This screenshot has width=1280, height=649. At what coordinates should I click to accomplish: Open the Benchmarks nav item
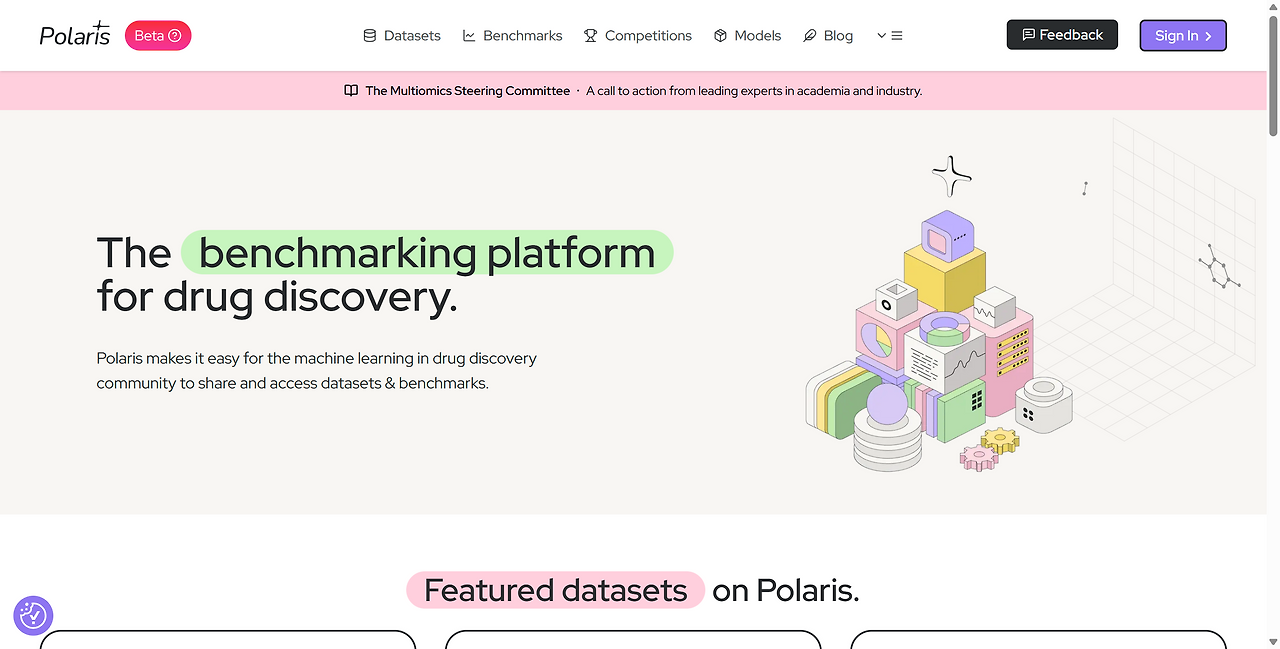(x=512, y=35)
